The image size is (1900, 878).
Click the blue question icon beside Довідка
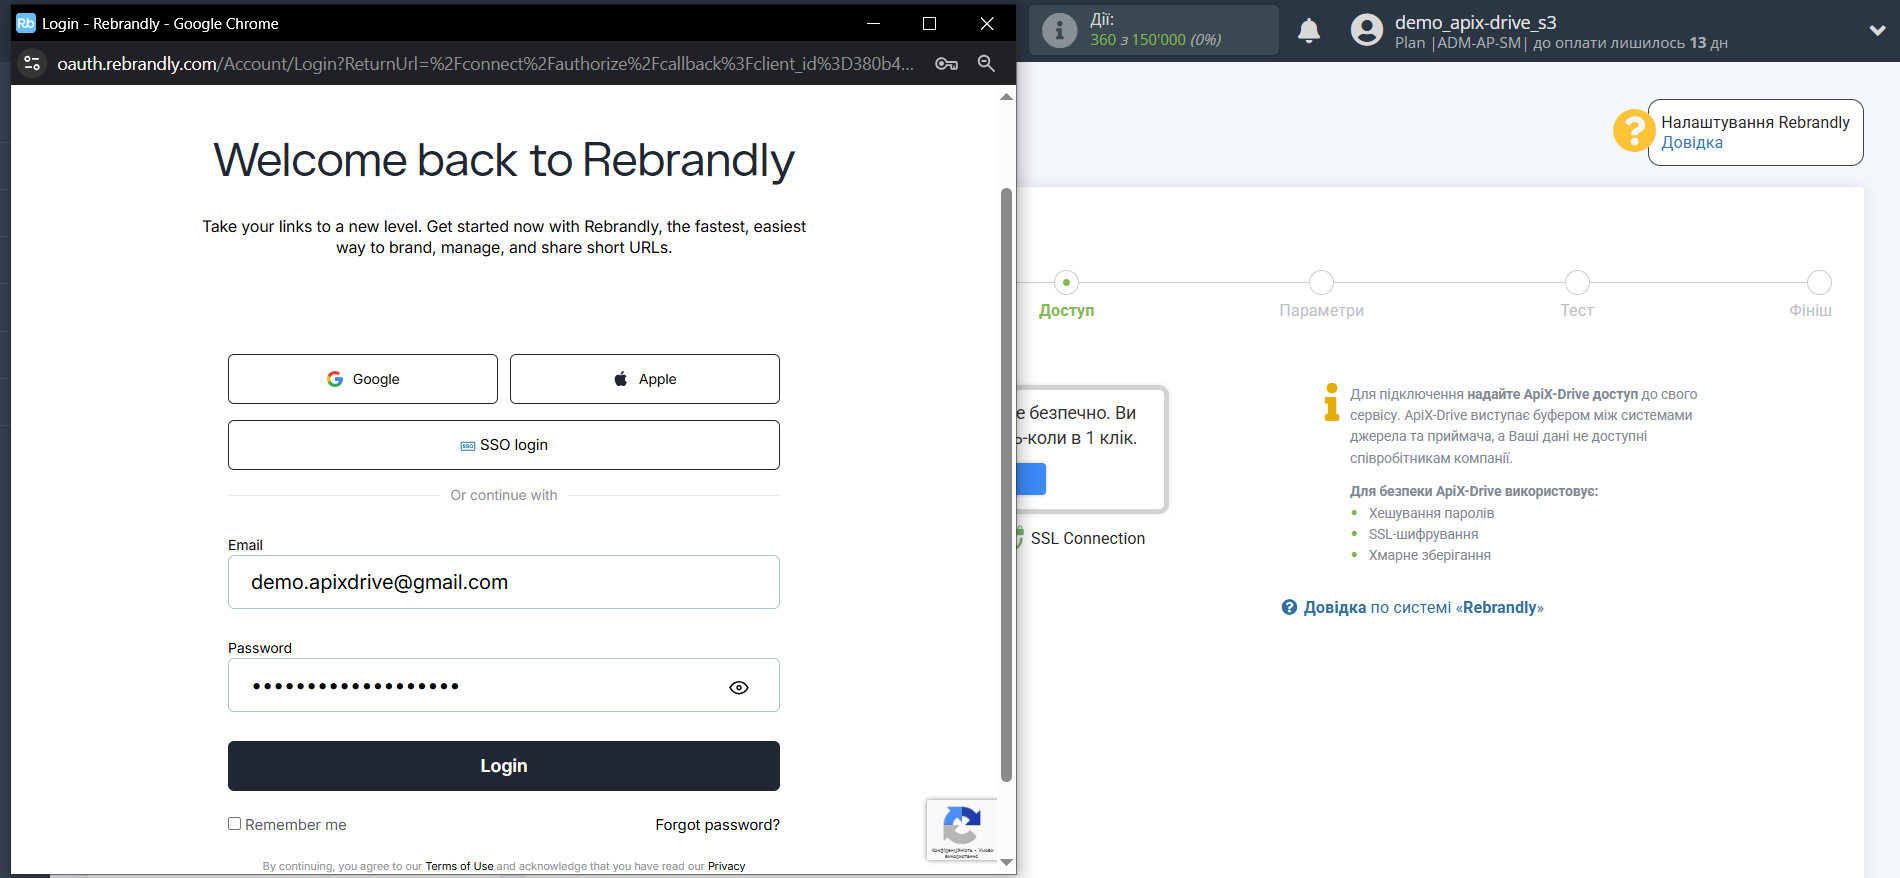pyautogui.click(x=1290, y=607)
